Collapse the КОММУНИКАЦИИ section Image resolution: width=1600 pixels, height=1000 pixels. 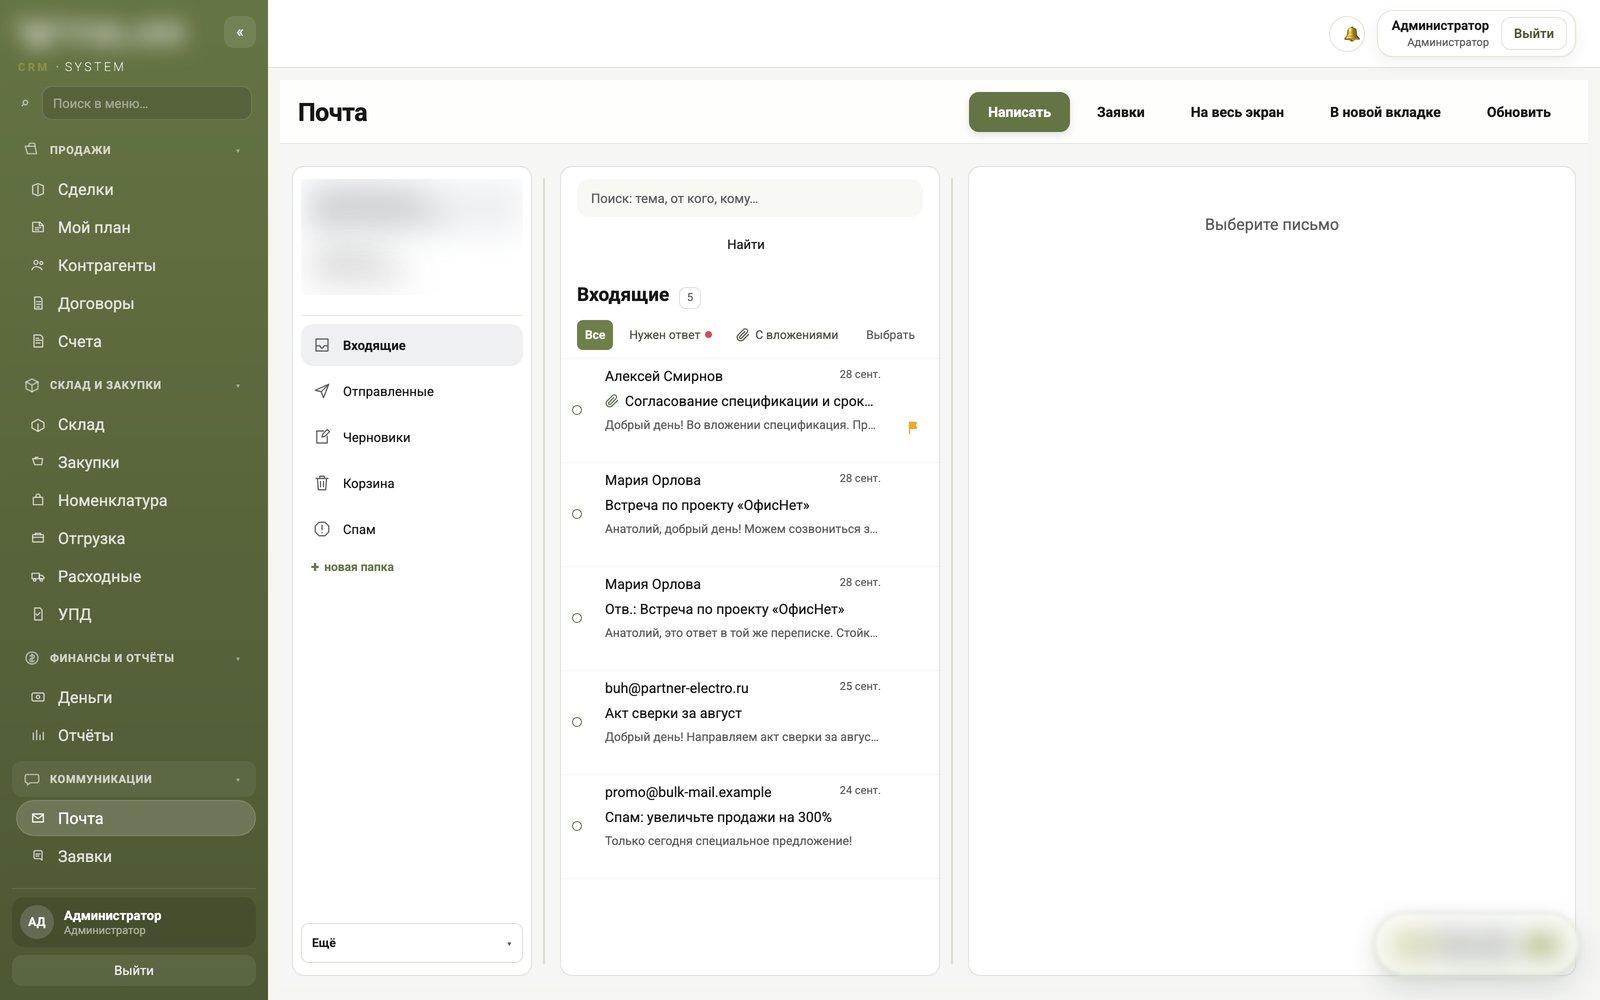coord(135,779)
